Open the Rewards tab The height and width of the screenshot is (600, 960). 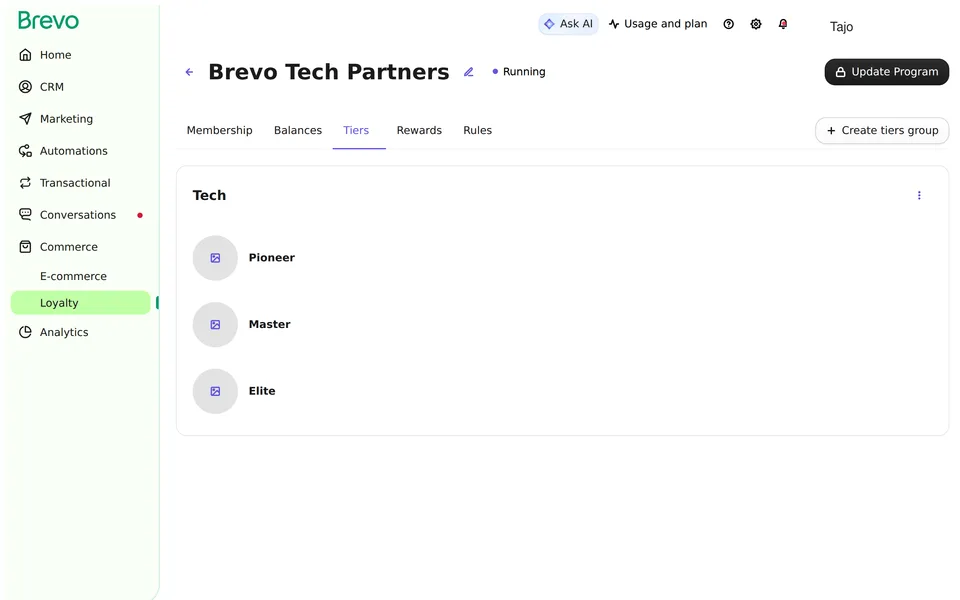419,130
